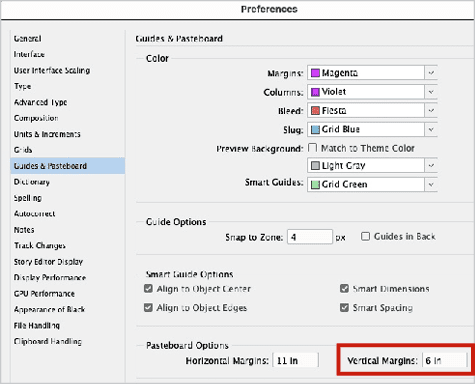Open the Slug color dropdown showing Grid Blue
Viewport: 475px width, 384px height.
point(372,129)
